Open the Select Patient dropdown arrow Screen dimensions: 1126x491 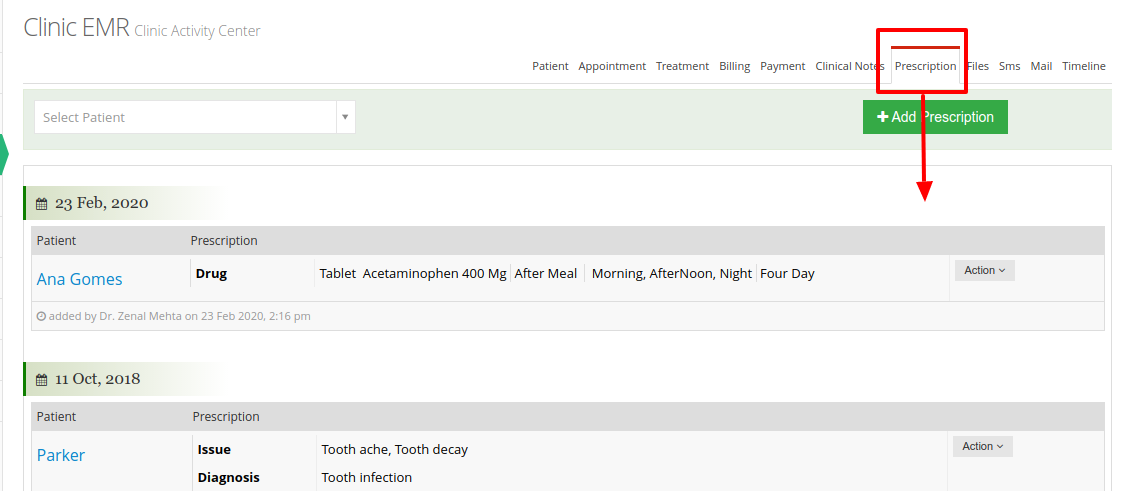pyautogui.click(x=345, y=117)
